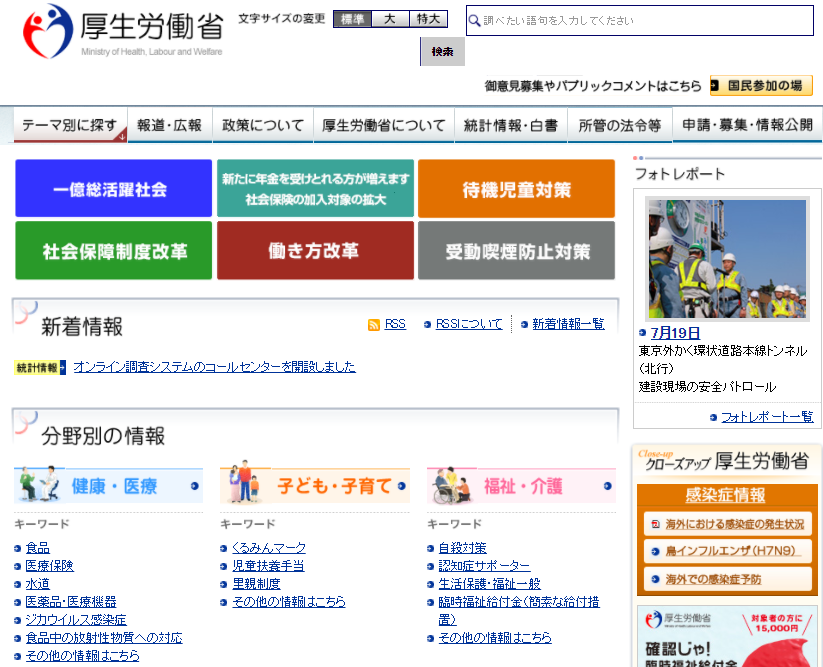
Task: Click arrow icon beside 子ども・子育て heading
Action: [402, 486]
